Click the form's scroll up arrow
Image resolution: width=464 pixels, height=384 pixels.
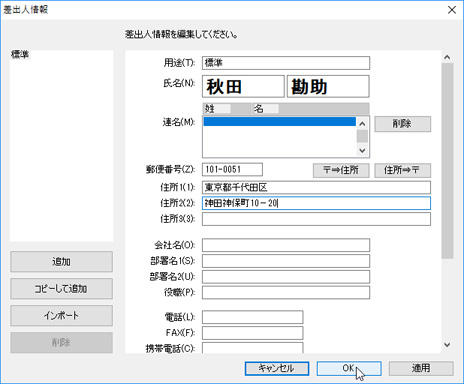(447, 57)
